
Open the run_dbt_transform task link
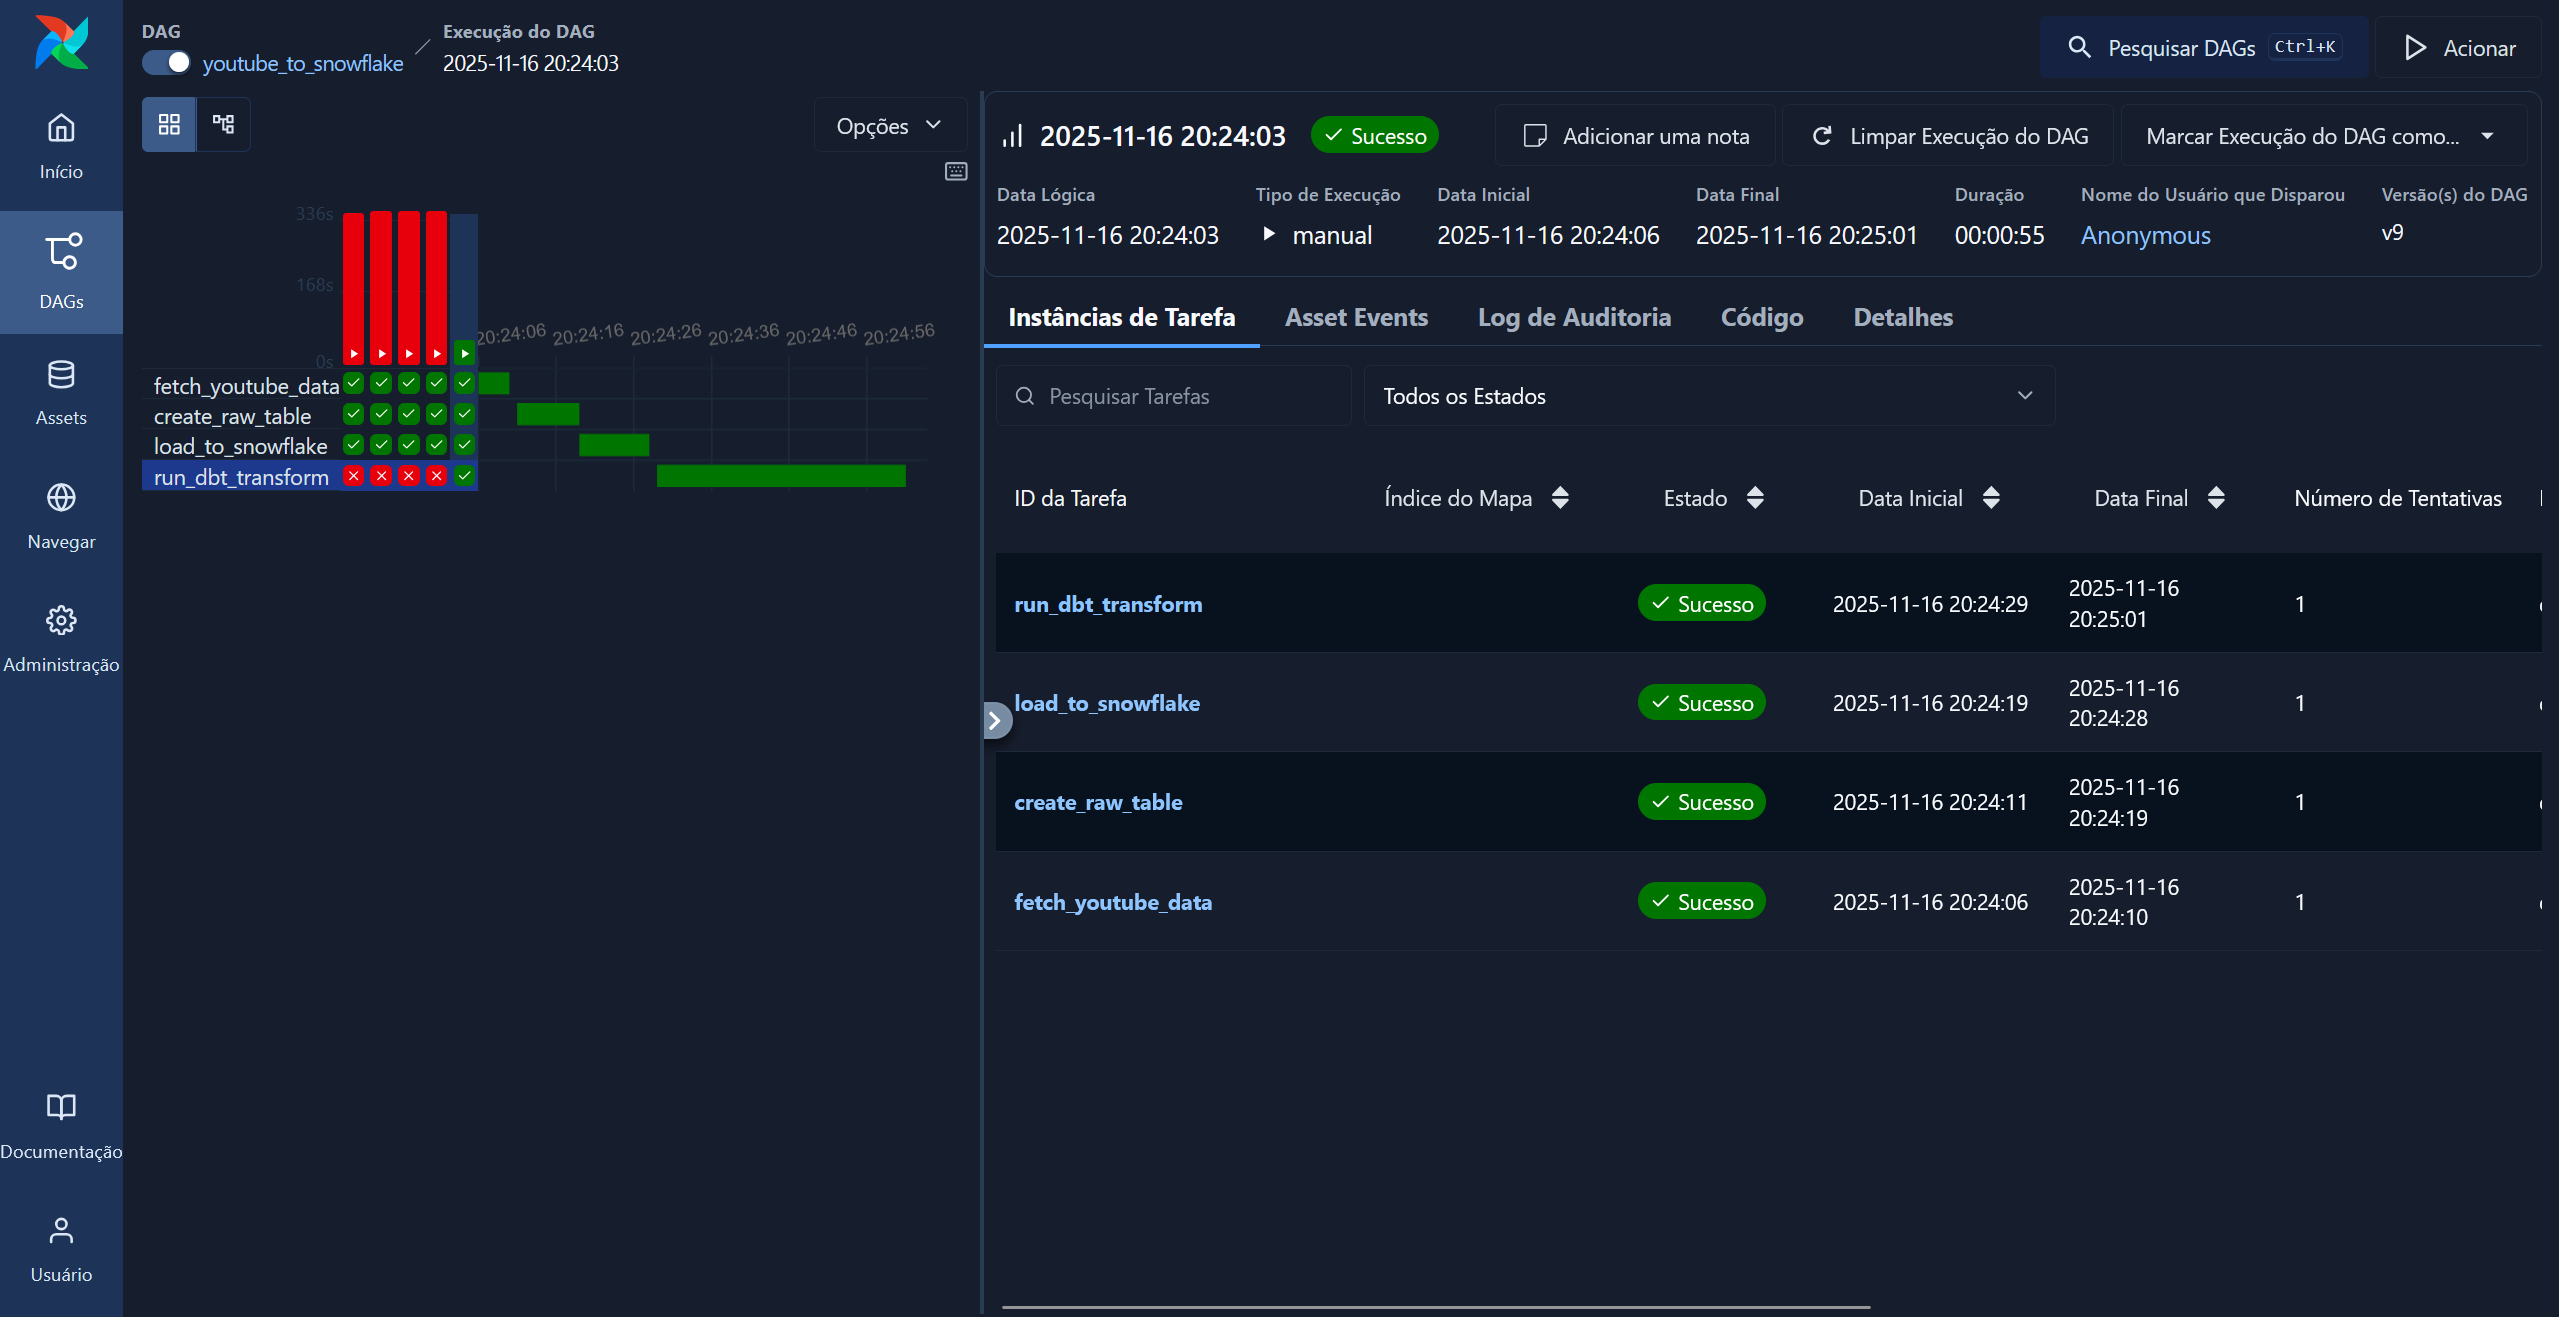[x=1108, y=604]
